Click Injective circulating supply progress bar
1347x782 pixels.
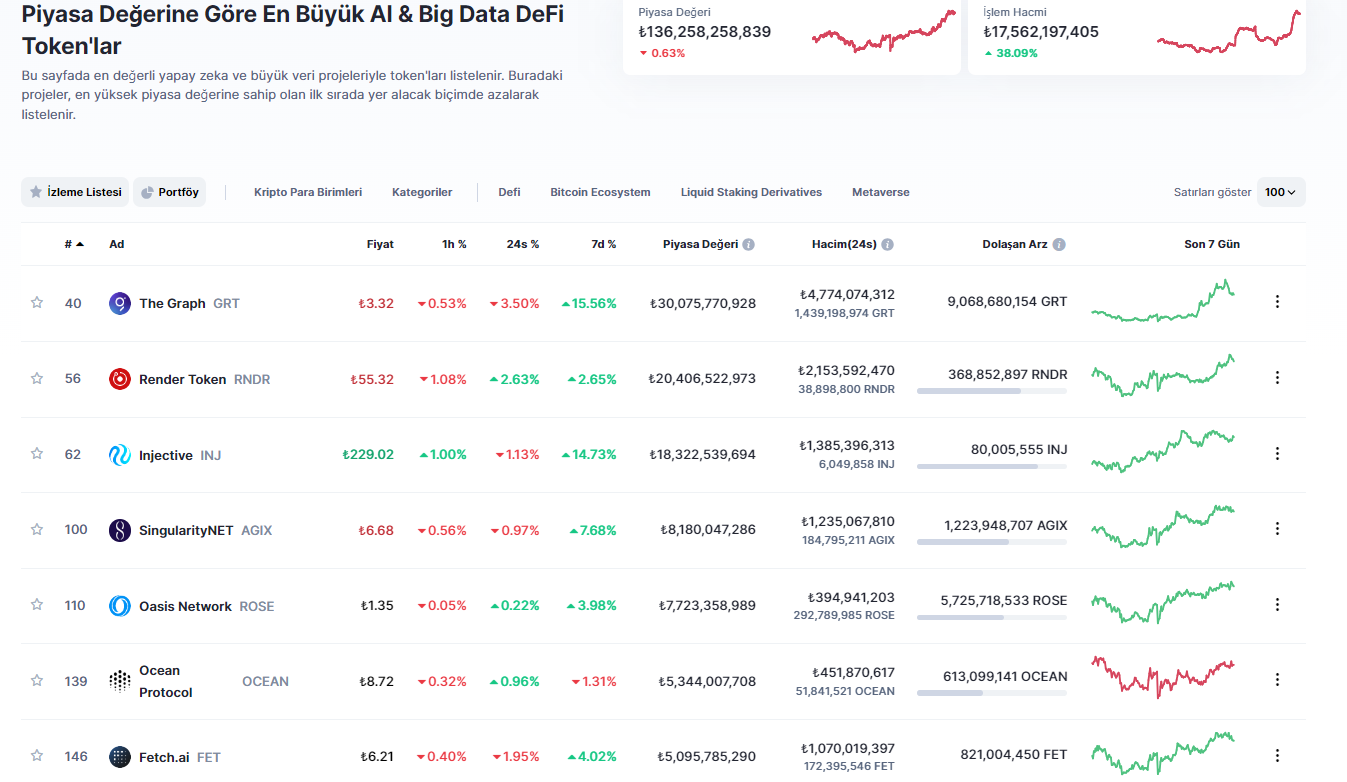992,466
